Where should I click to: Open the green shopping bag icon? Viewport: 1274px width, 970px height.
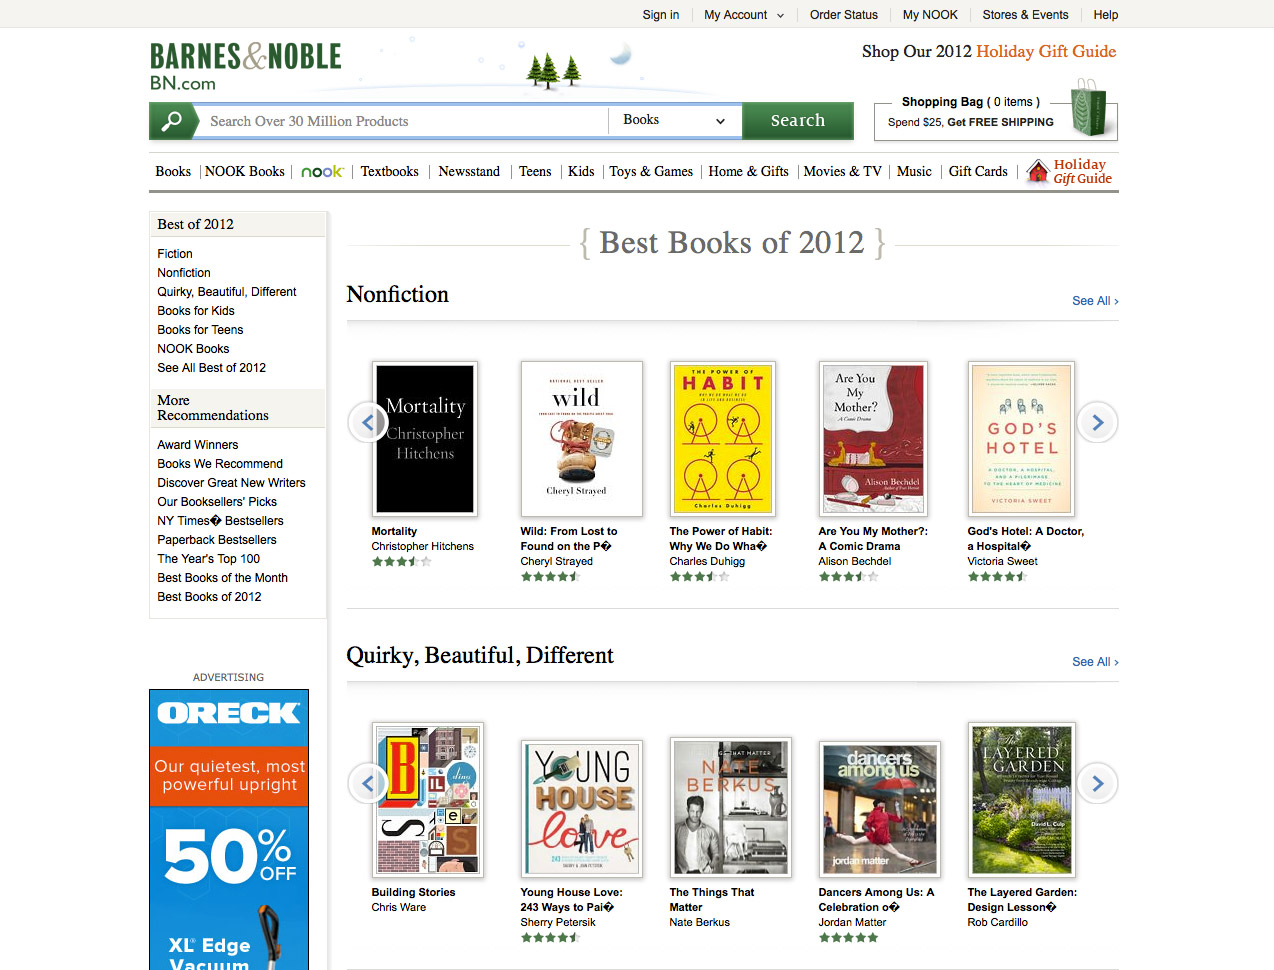click(x=1089, y=107)
